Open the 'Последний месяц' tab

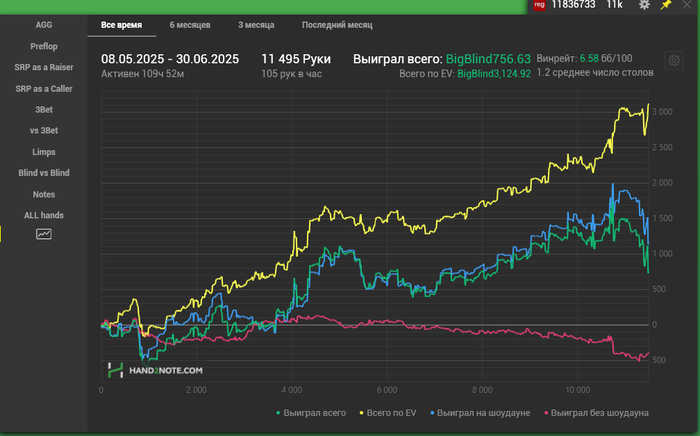pyautogui.click(x=337, y=24)
